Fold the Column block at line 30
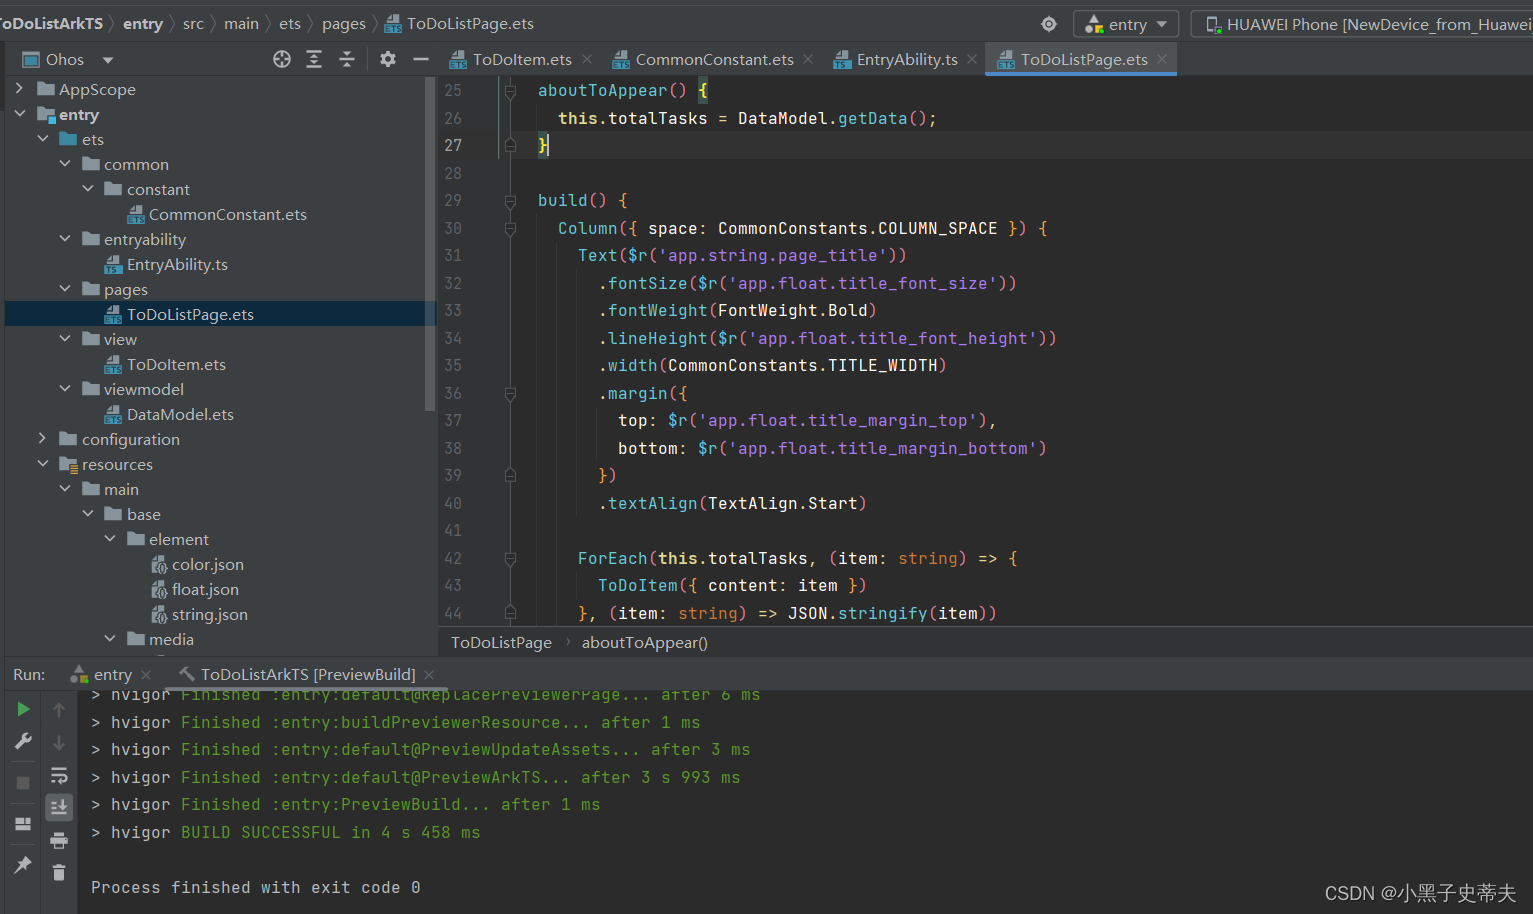 [510, 228]
